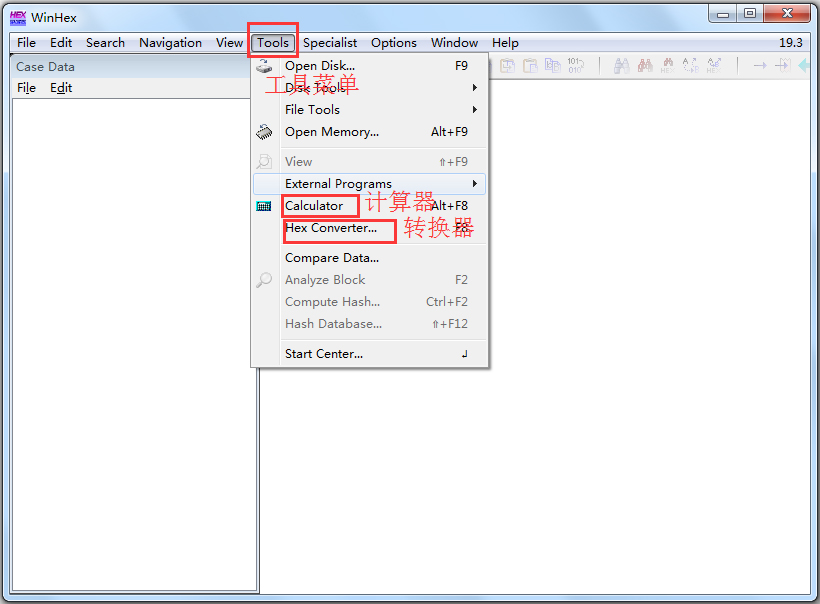Click the red binoculars find text icon

pos(645,65)
